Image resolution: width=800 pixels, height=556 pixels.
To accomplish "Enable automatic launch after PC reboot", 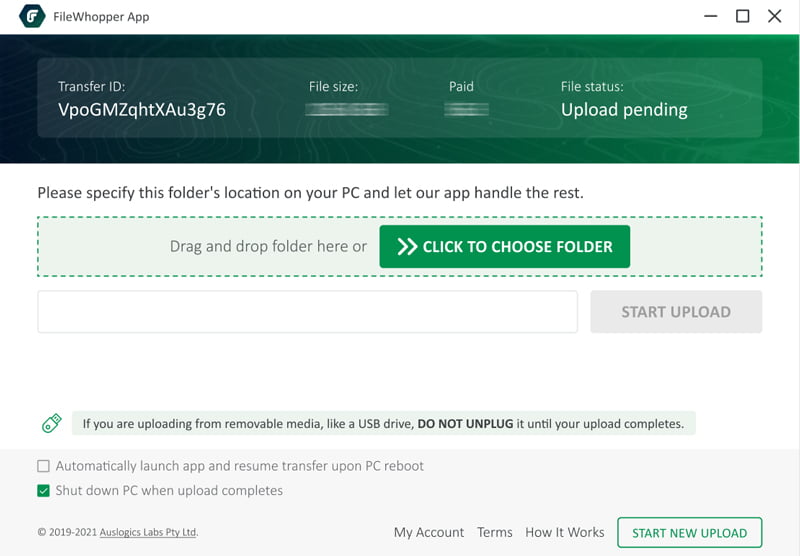I will click(43, 466).
